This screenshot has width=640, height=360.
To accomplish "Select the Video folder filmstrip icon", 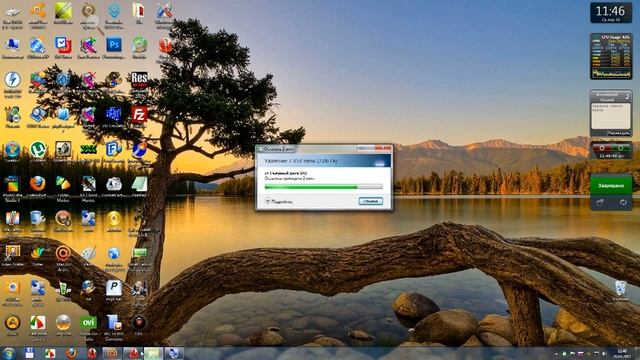I will (x=12, y=253).
